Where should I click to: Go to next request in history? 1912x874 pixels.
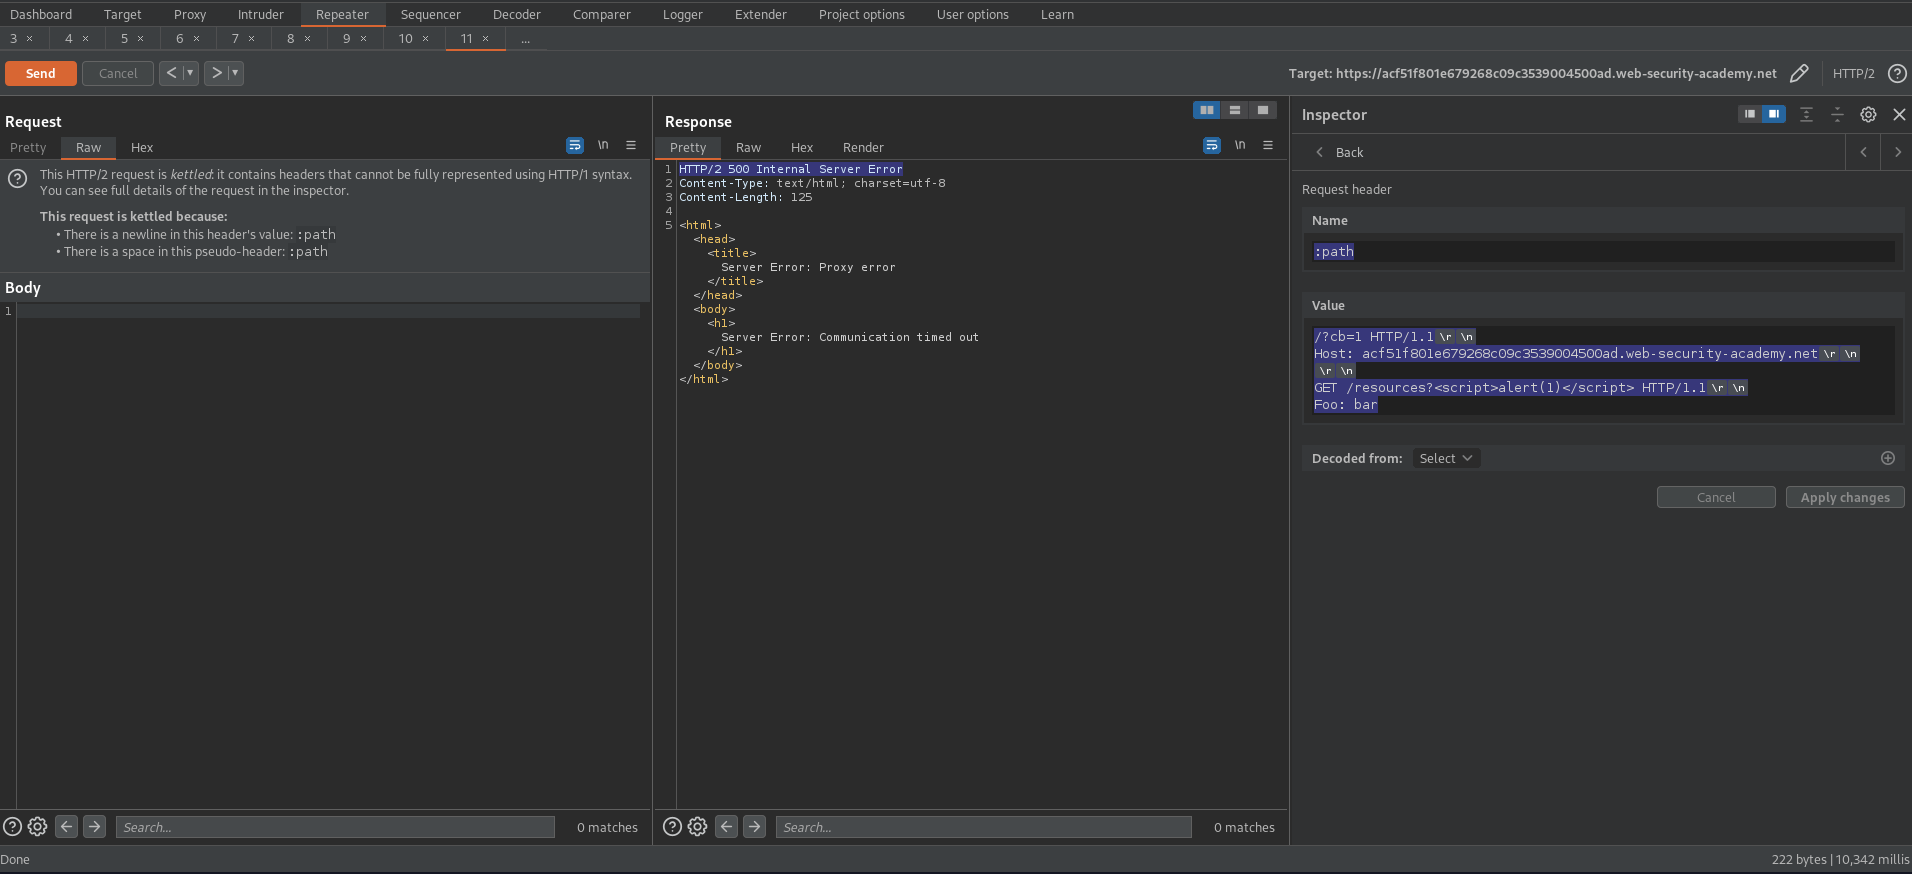[x=216, y=73]
